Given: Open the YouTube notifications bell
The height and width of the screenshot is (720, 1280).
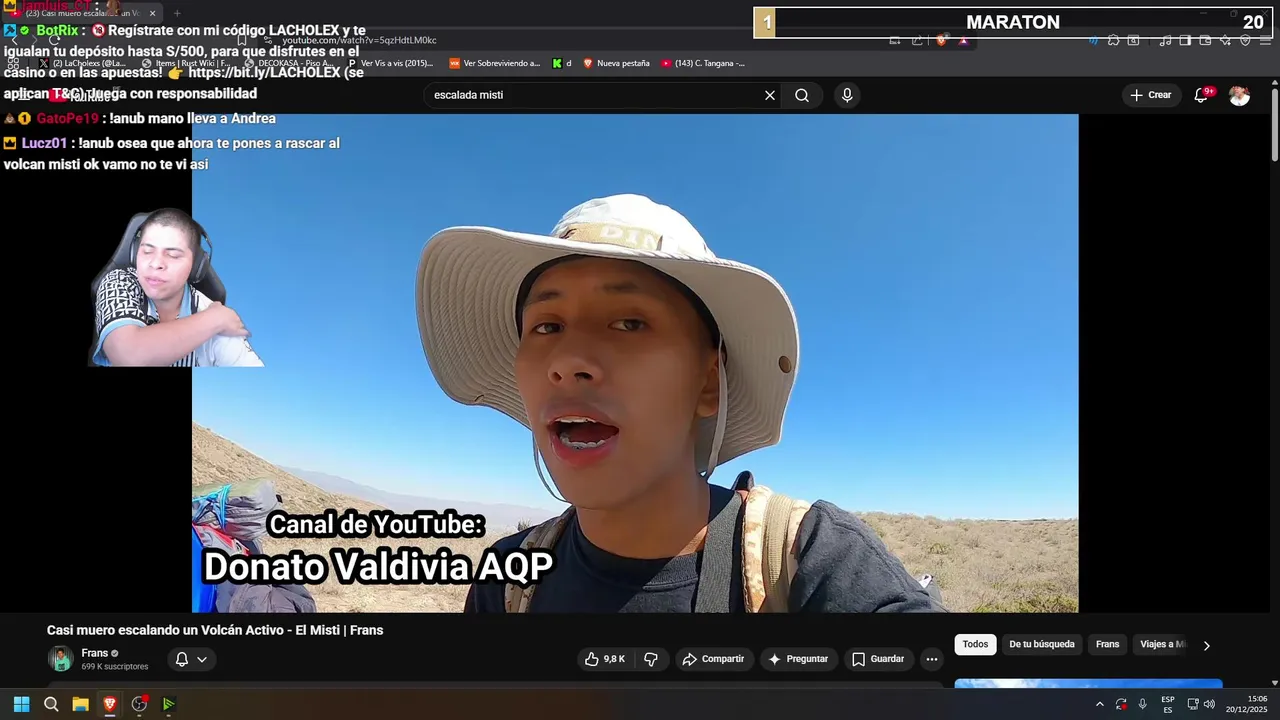Looking at the screenshot, I should tap(1202, 95).
